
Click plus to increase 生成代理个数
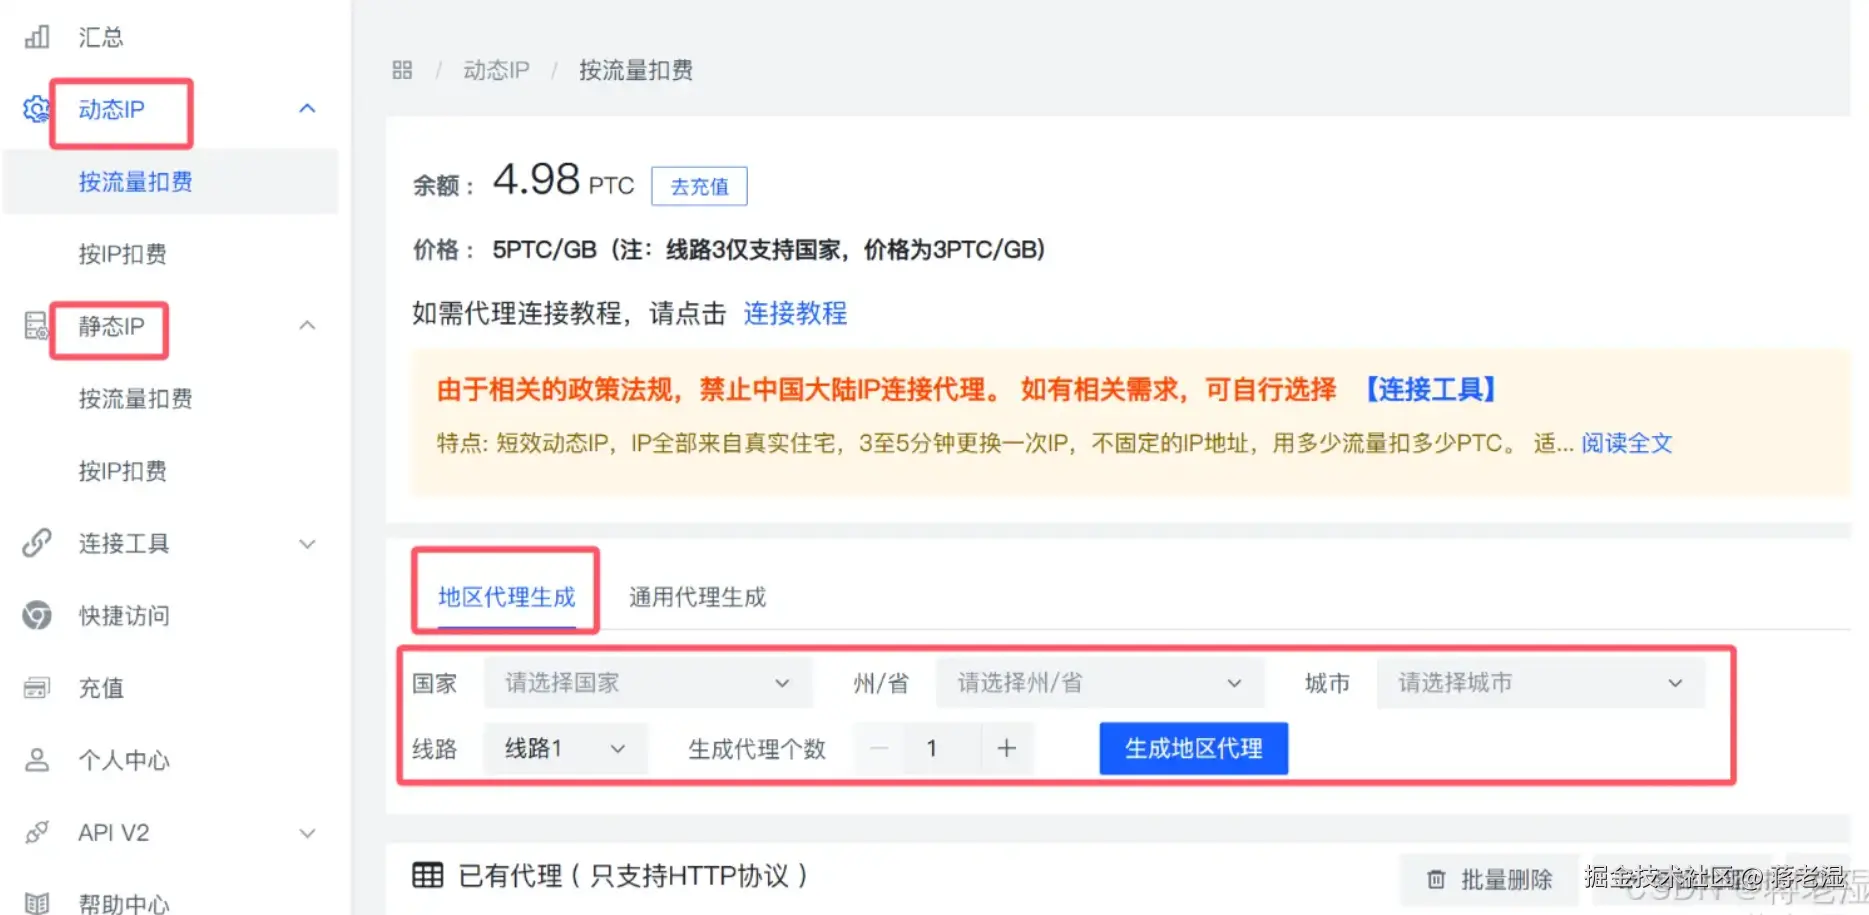(1006, 748)
